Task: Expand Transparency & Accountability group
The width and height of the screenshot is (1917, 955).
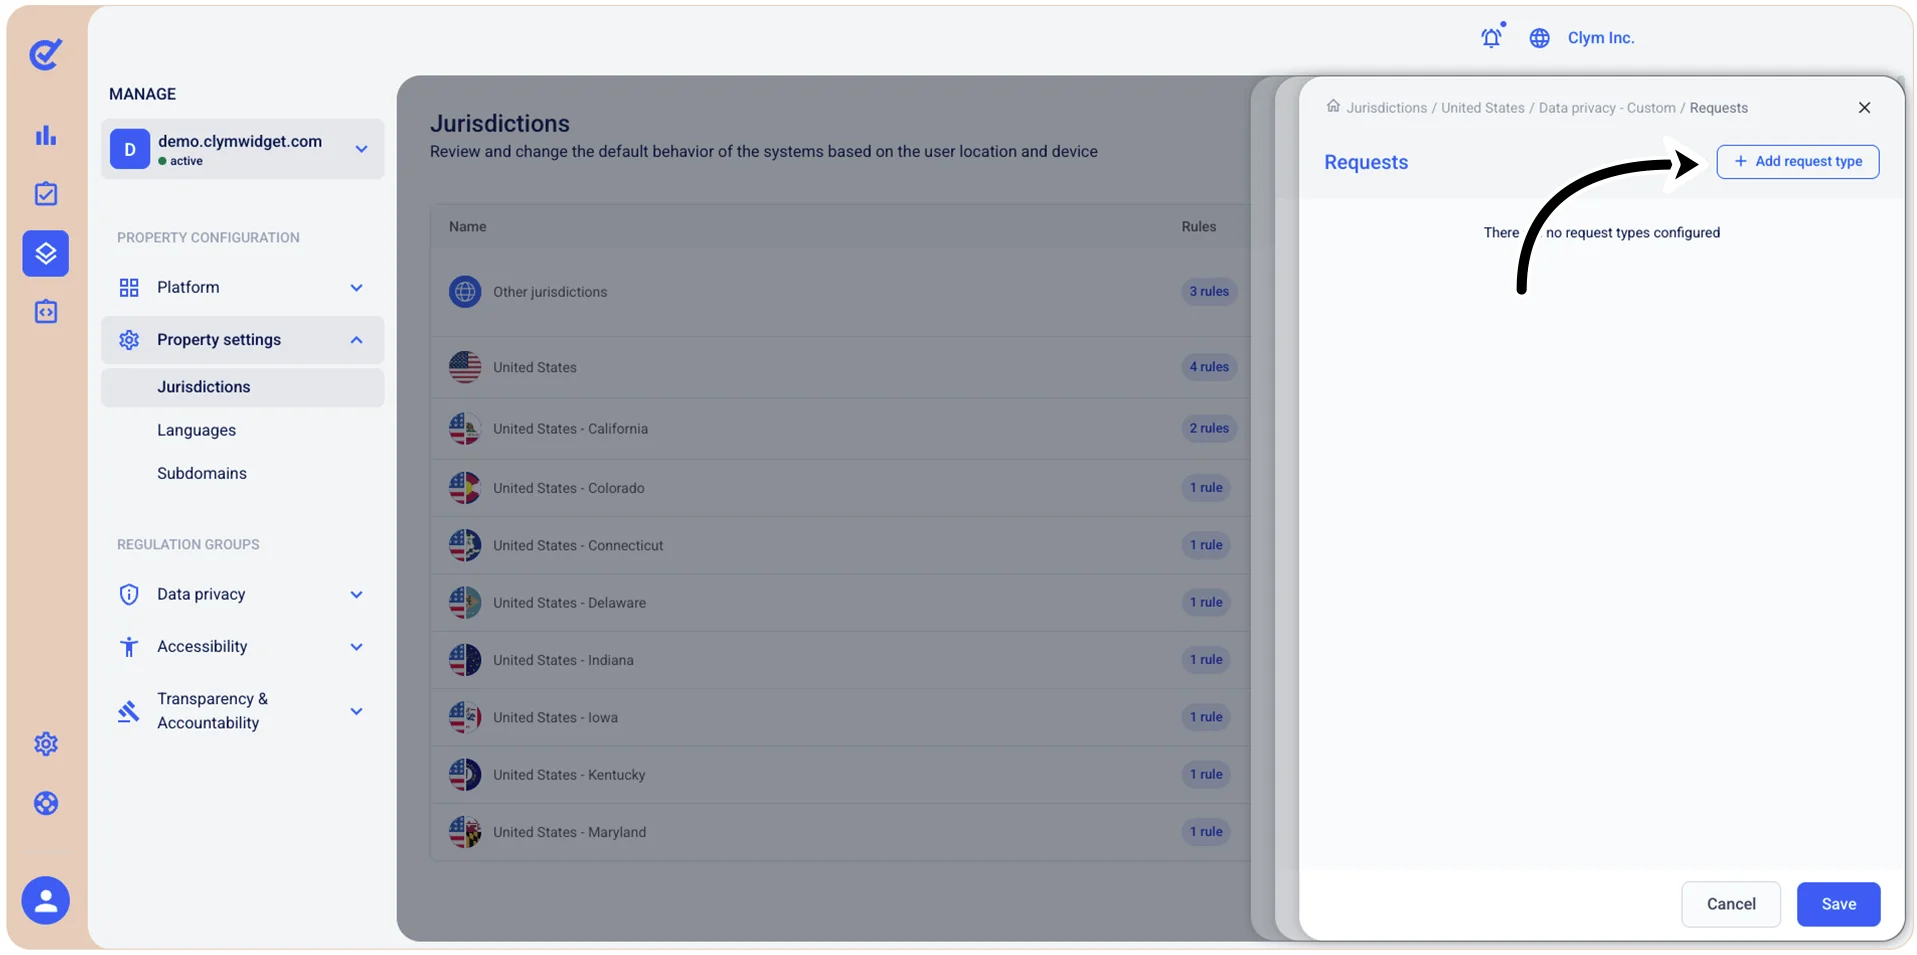Action: pos(243,711)
